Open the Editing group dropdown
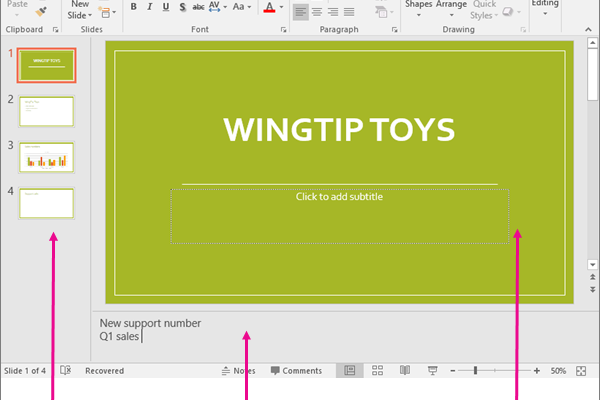 point(545,8)
